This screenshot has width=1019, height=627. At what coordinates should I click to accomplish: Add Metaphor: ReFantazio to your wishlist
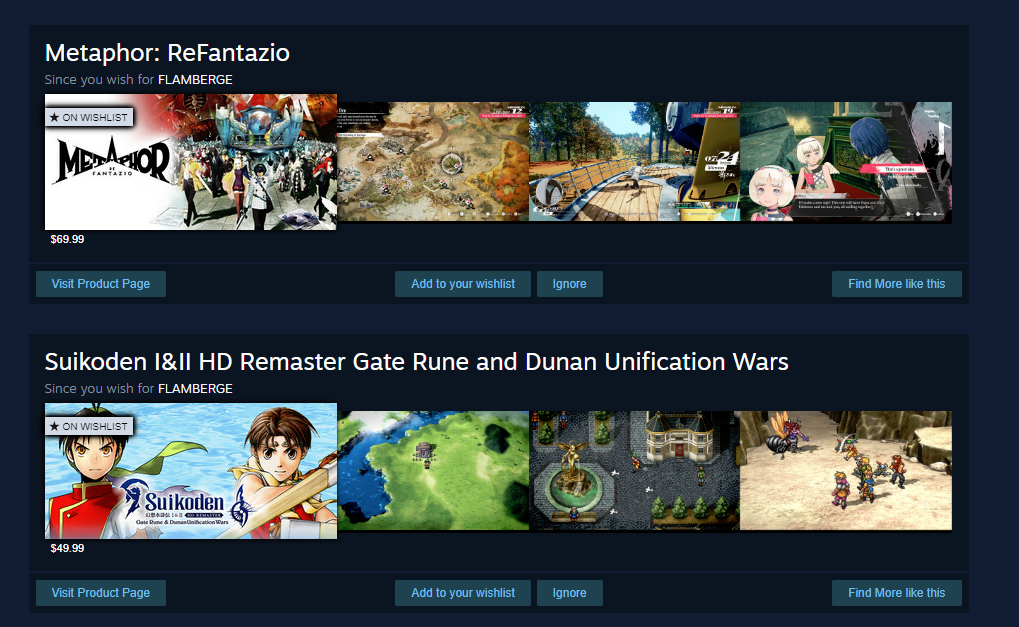tap(463, 284)
